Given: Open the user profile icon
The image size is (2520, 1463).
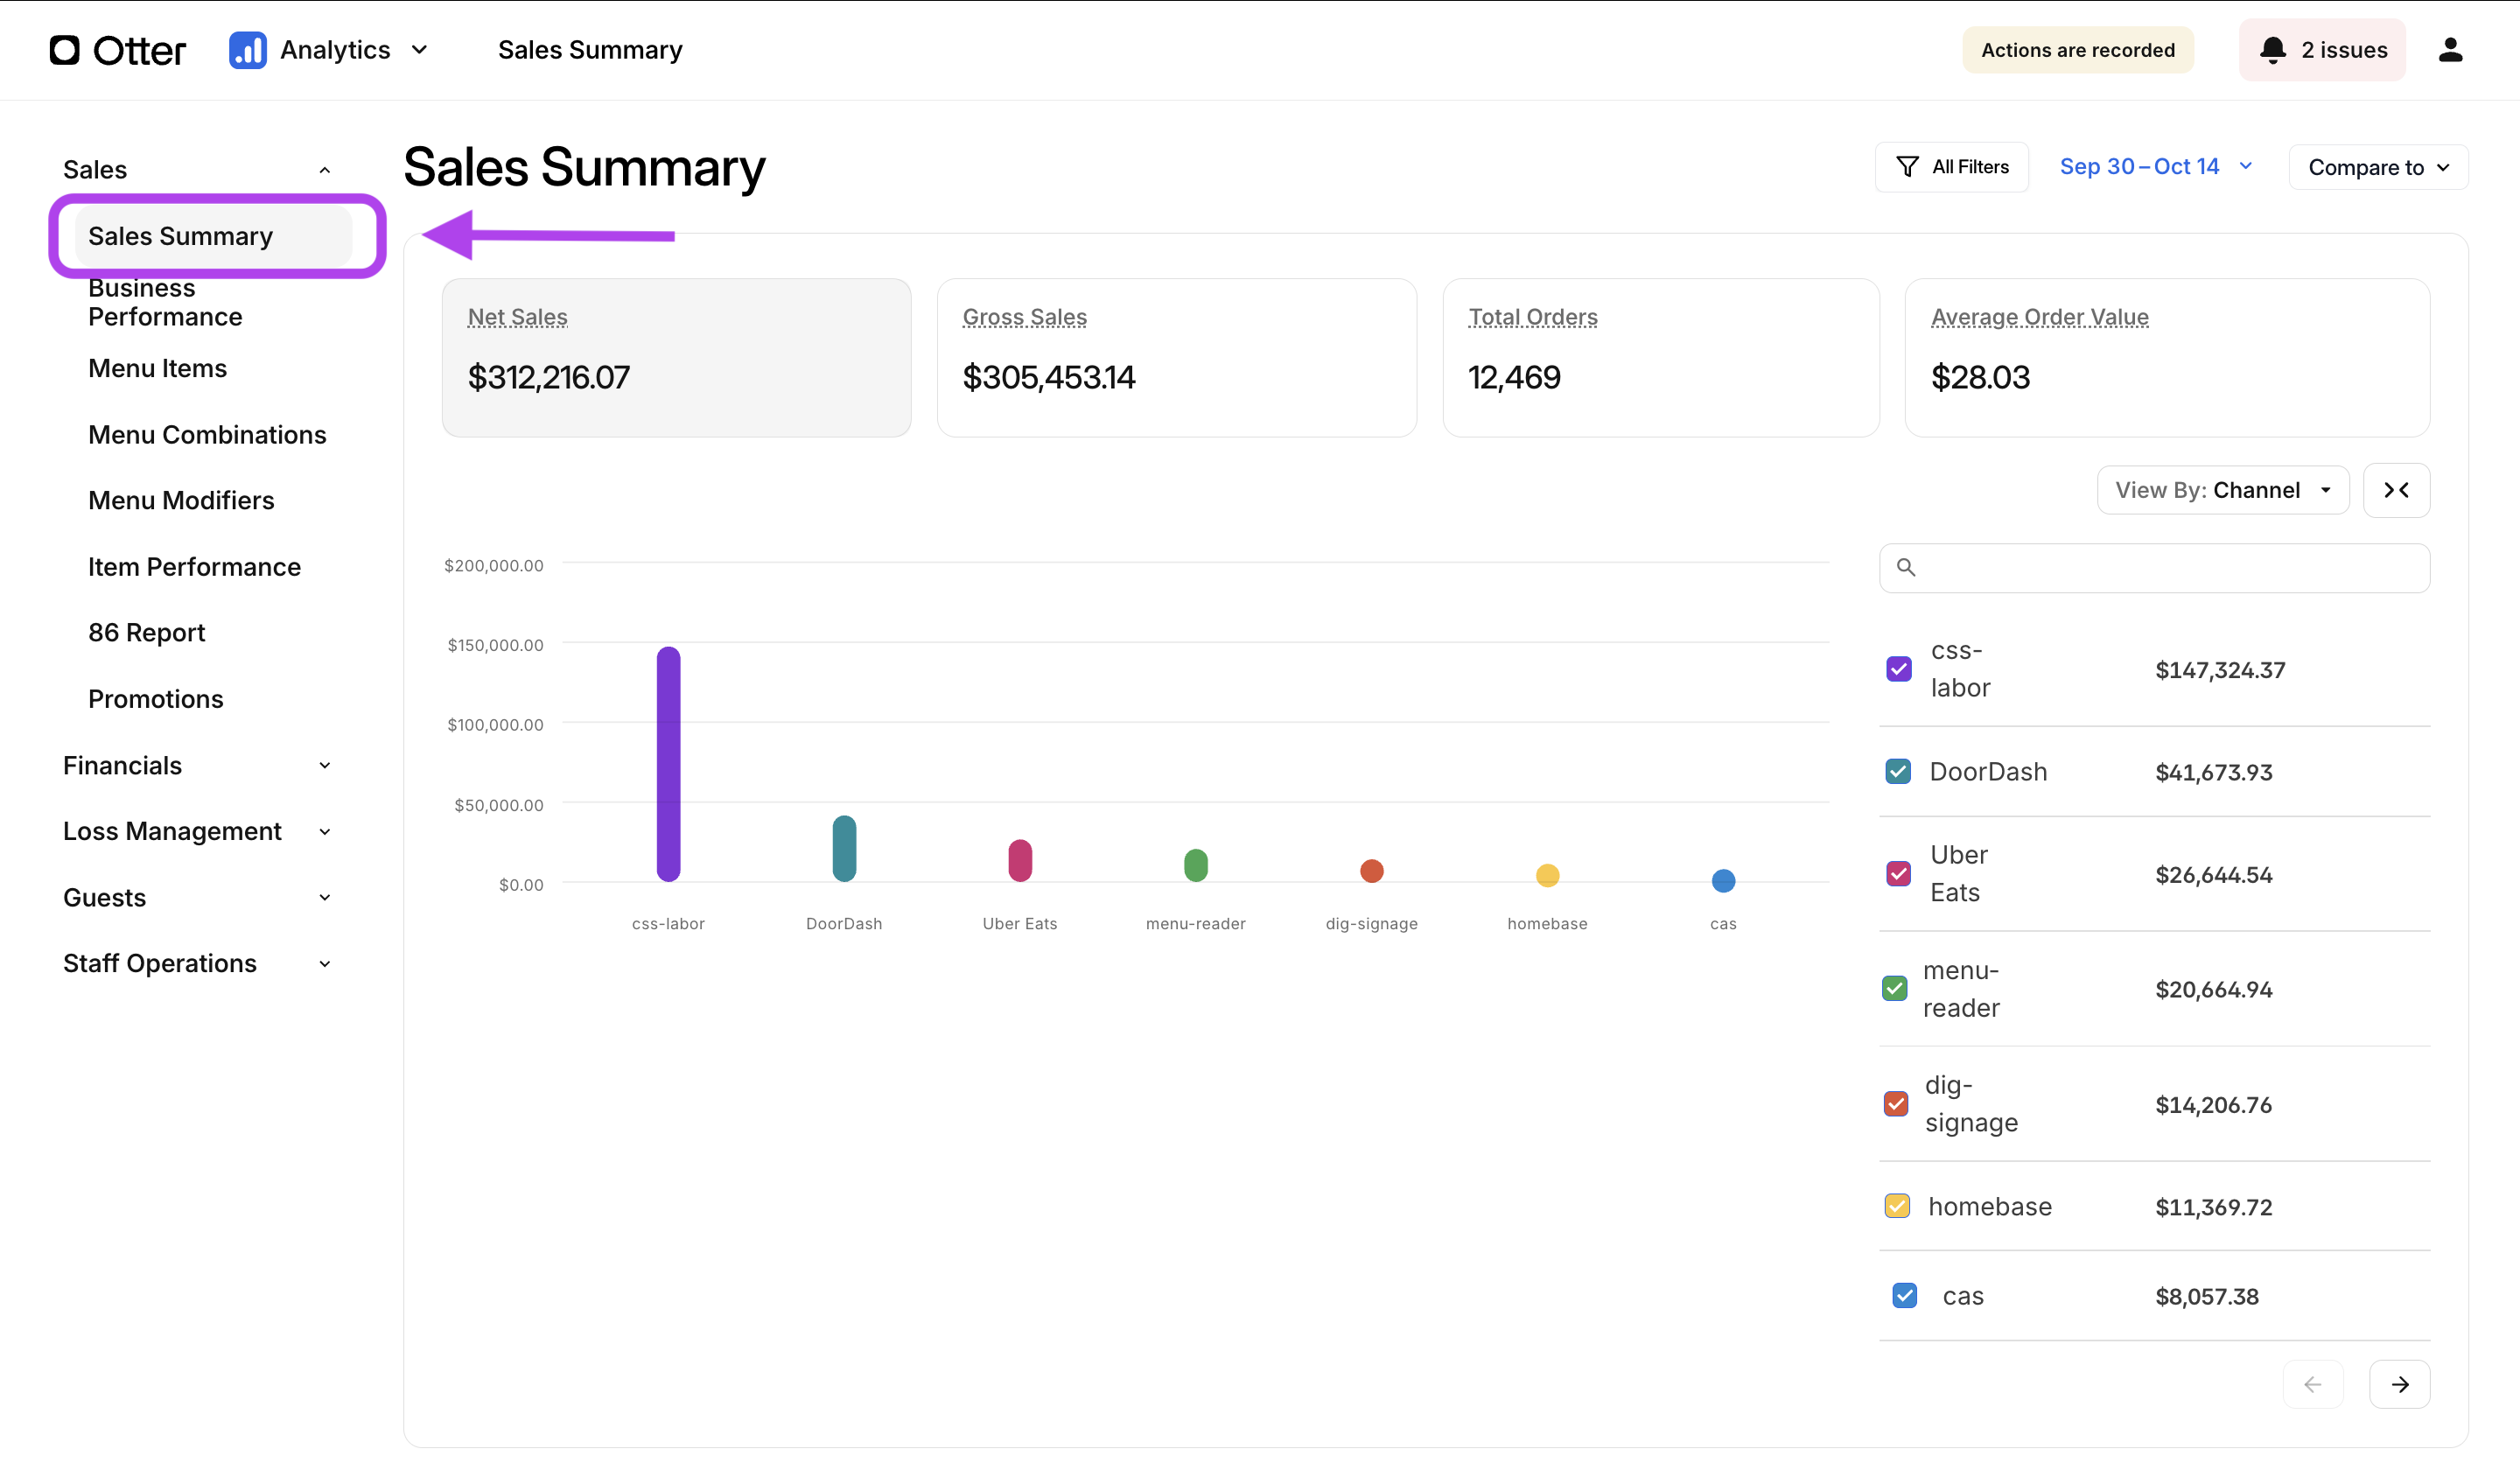Looking at the screenshot, I should pyautogui.click(x=2450, y=50).
